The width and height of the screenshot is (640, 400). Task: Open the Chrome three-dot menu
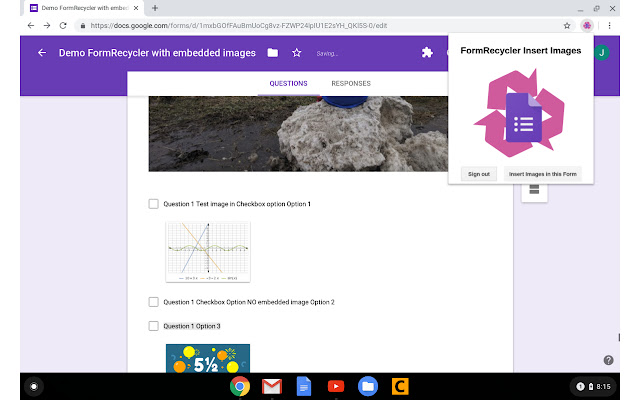(610, 25)
